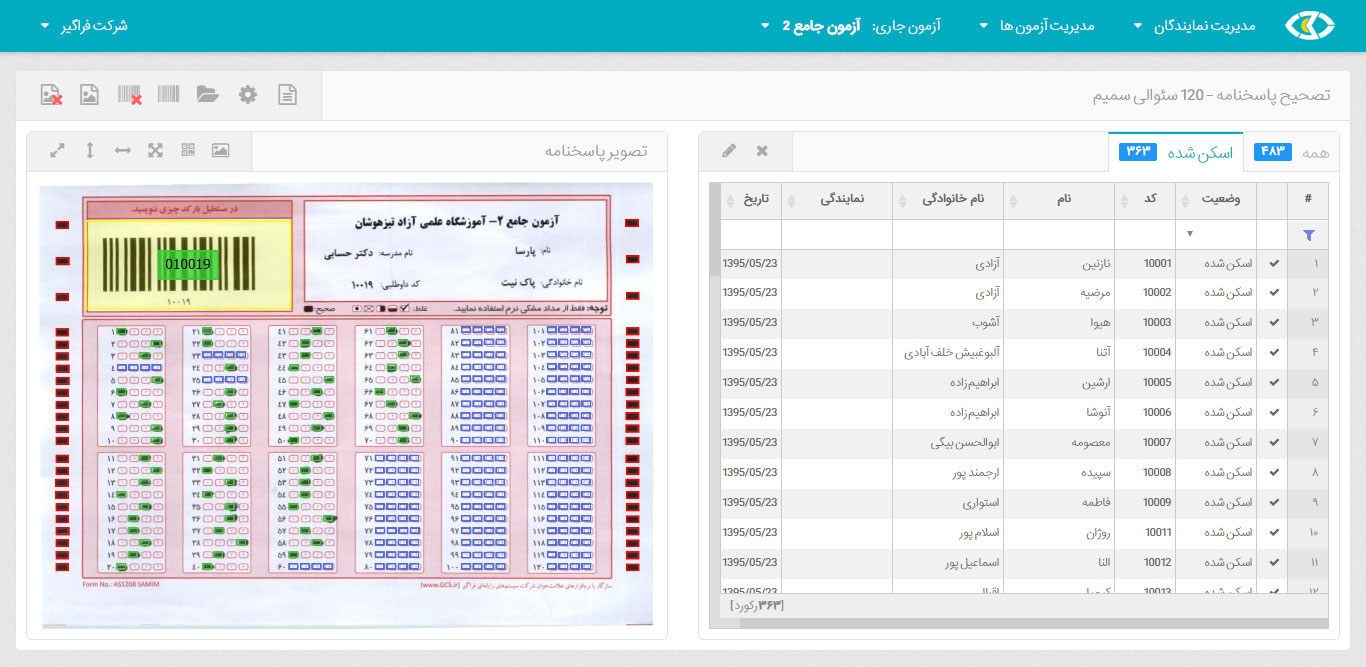Click the delete barcode icon

[x=129, y=95]
